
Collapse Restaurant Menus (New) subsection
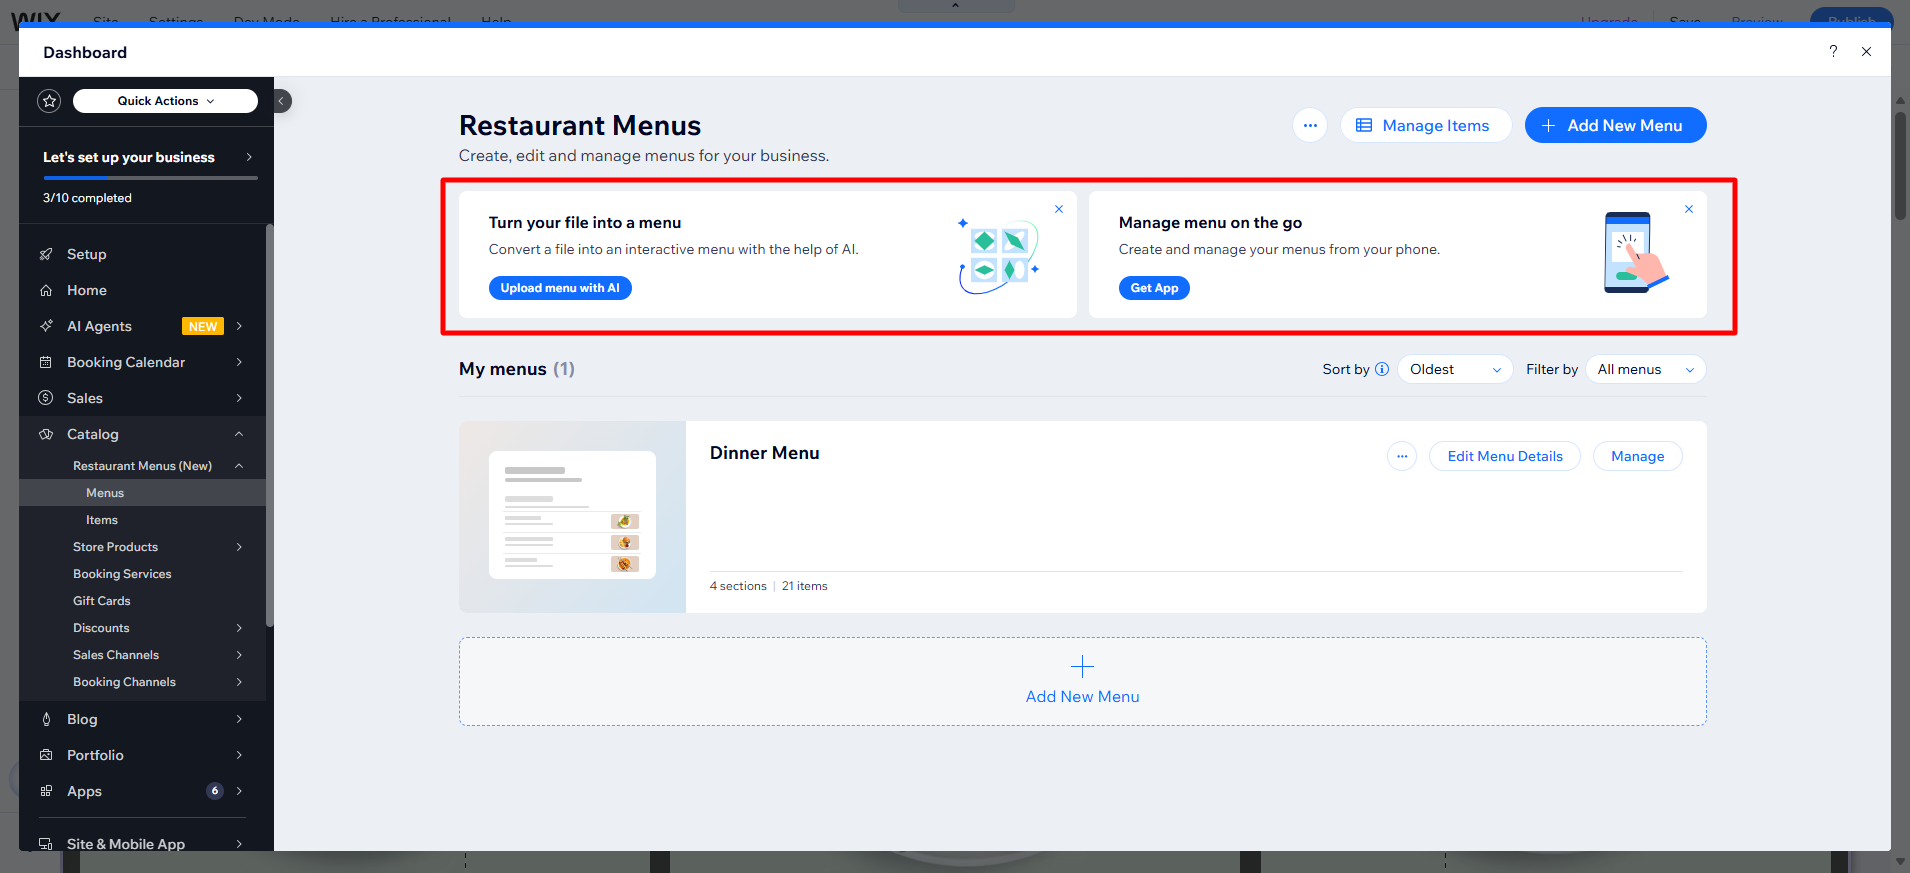click(239, 466)
